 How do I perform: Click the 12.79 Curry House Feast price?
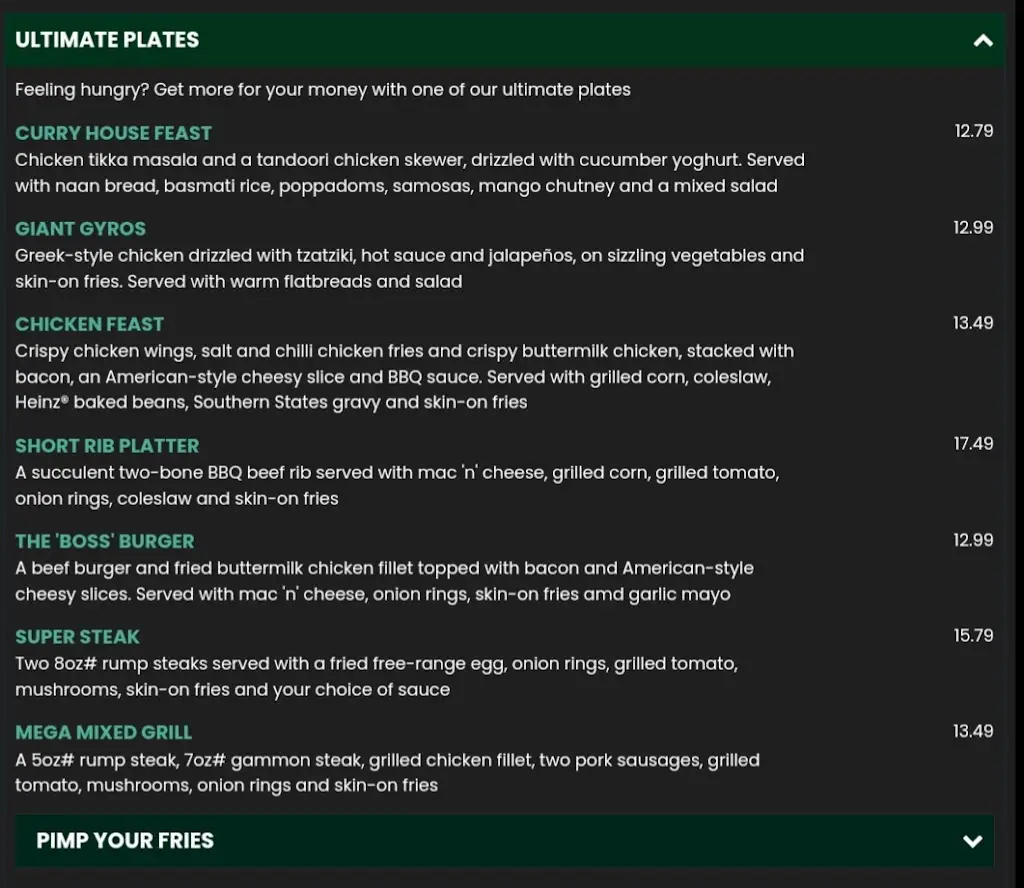[x=973, y=131]
